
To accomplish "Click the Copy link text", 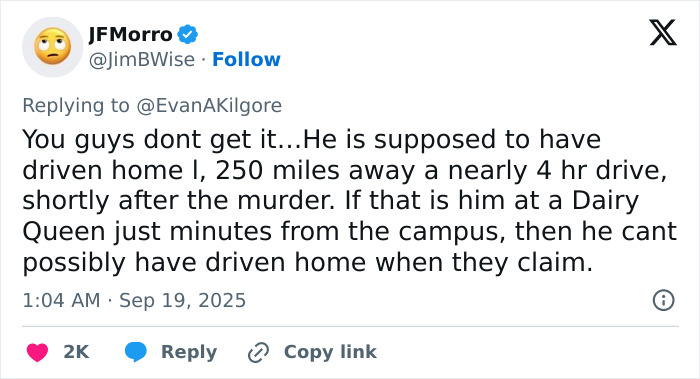I will [x=330, y=352].
